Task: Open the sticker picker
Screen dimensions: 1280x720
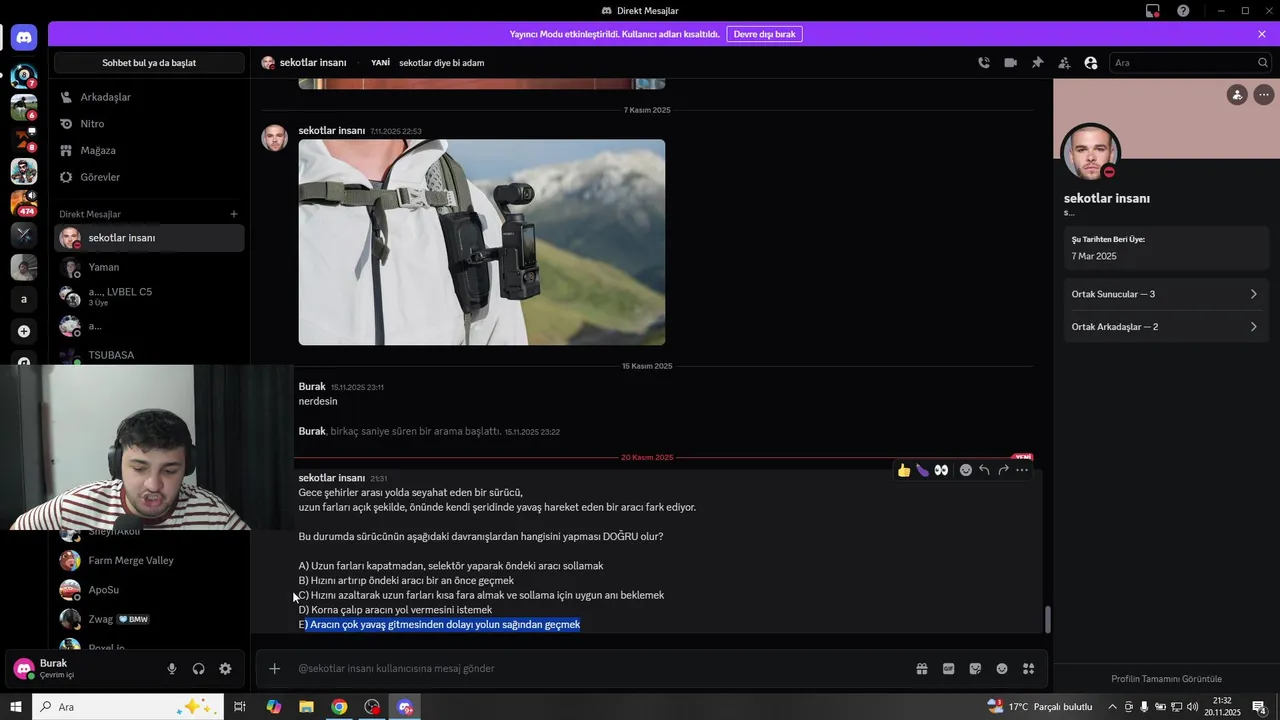Action: [975, 668]
